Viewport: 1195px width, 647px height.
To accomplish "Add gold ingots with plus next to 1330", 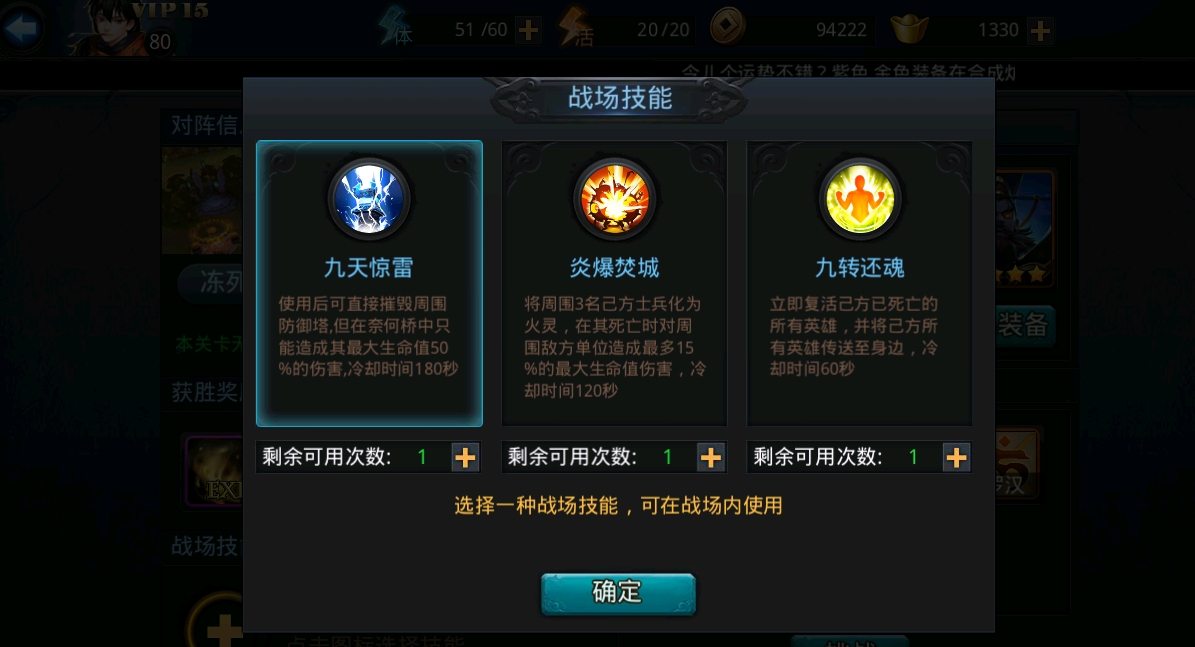I will [1040, 30].
